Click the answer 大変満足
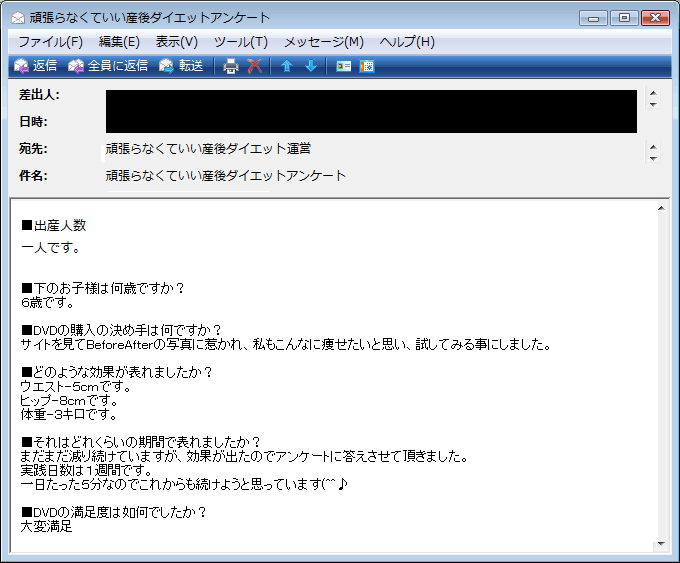680x563 pixels. pos(46,527)
